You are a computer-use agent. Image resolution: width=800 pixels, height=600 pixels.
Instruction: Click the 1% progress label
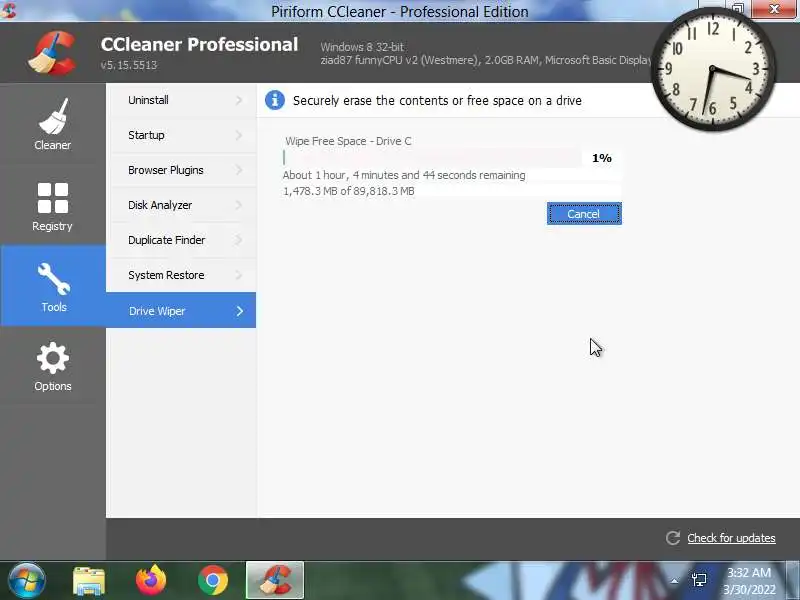coord(602,158)
